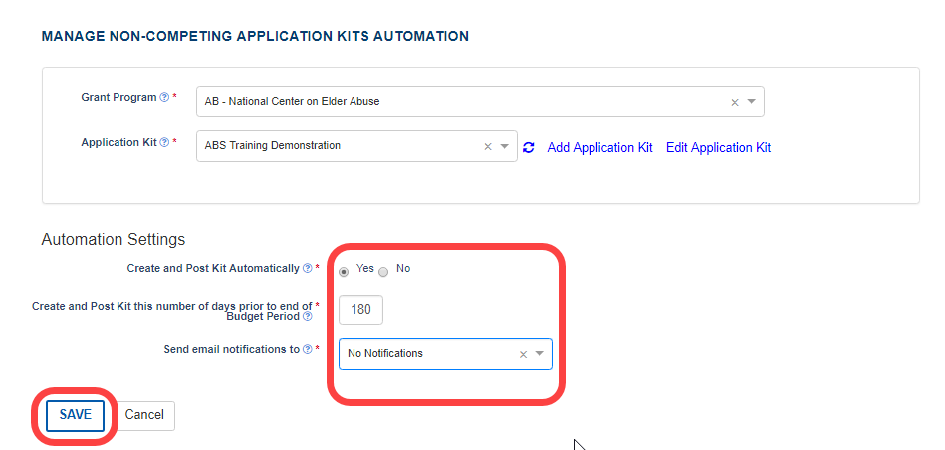Click help icon for Send email notifications
Viewport: 945px width, 450px height.
point(307,350)
